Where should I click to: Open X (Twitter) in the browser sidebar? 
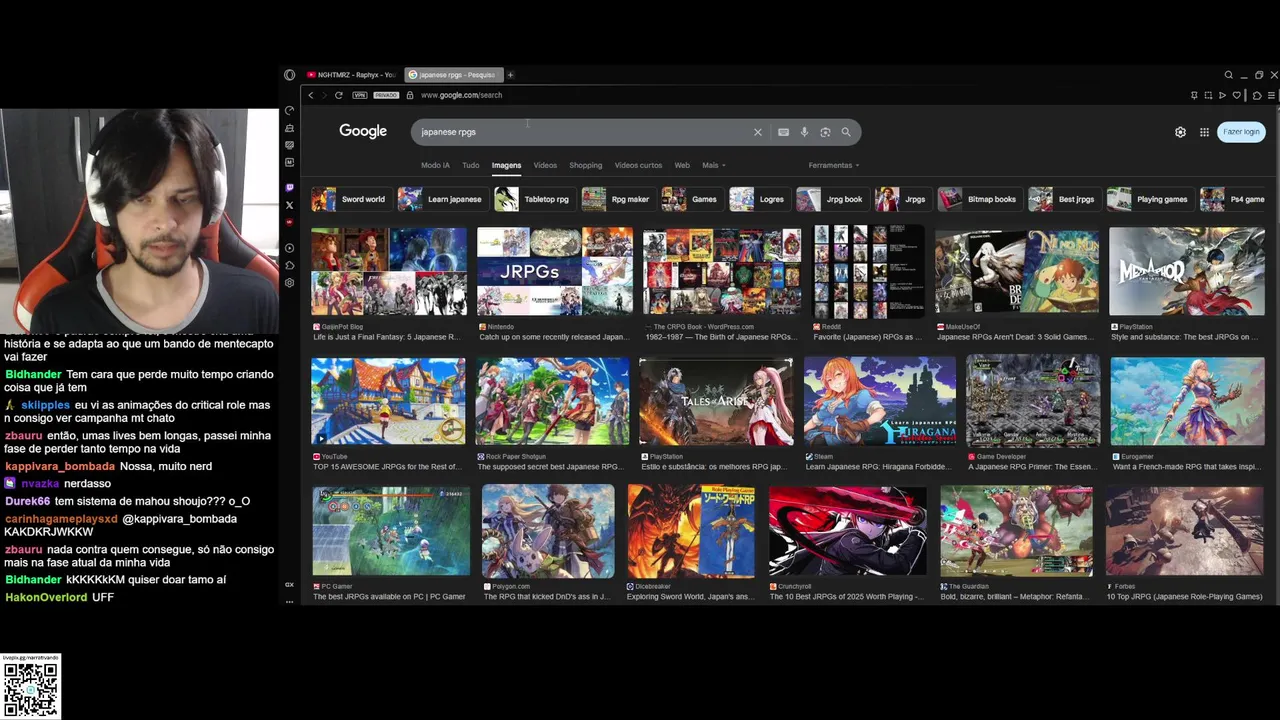(290, 205)
